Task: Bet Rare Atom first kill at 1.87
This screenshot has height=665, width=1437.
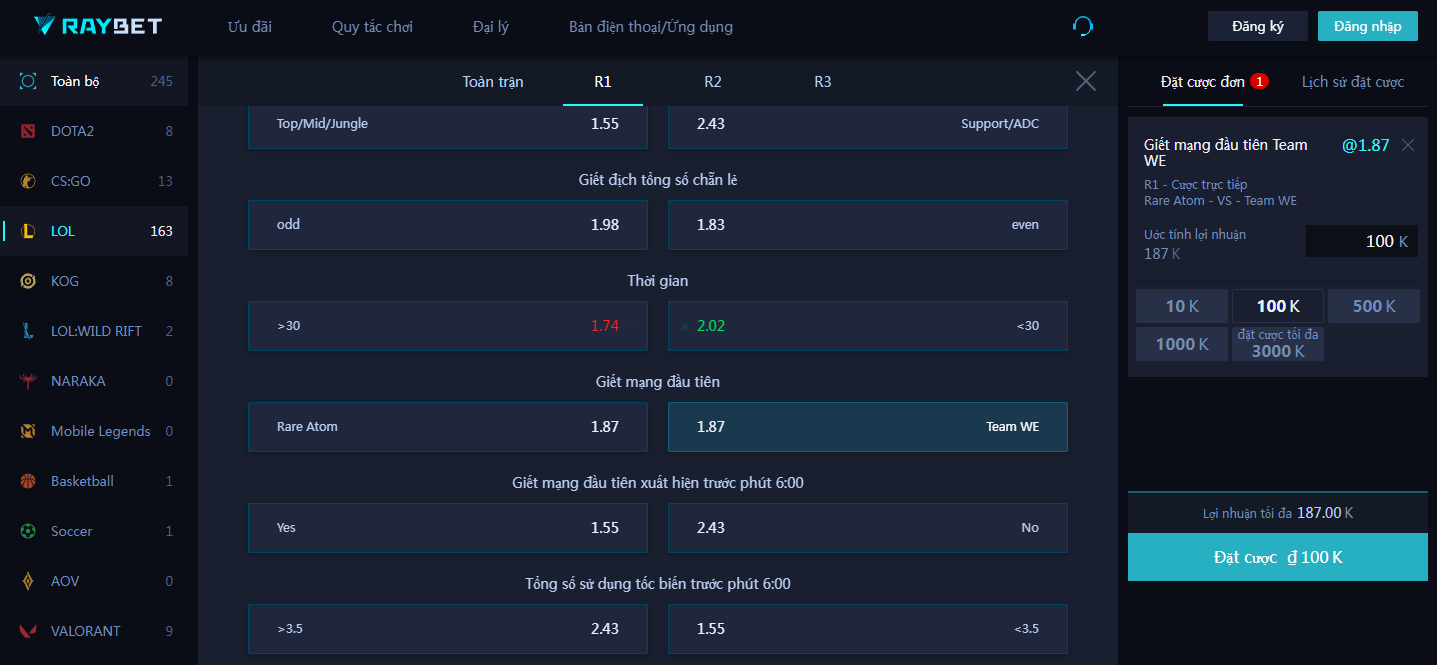Action: pyautogui.click(x=448, y=427)
